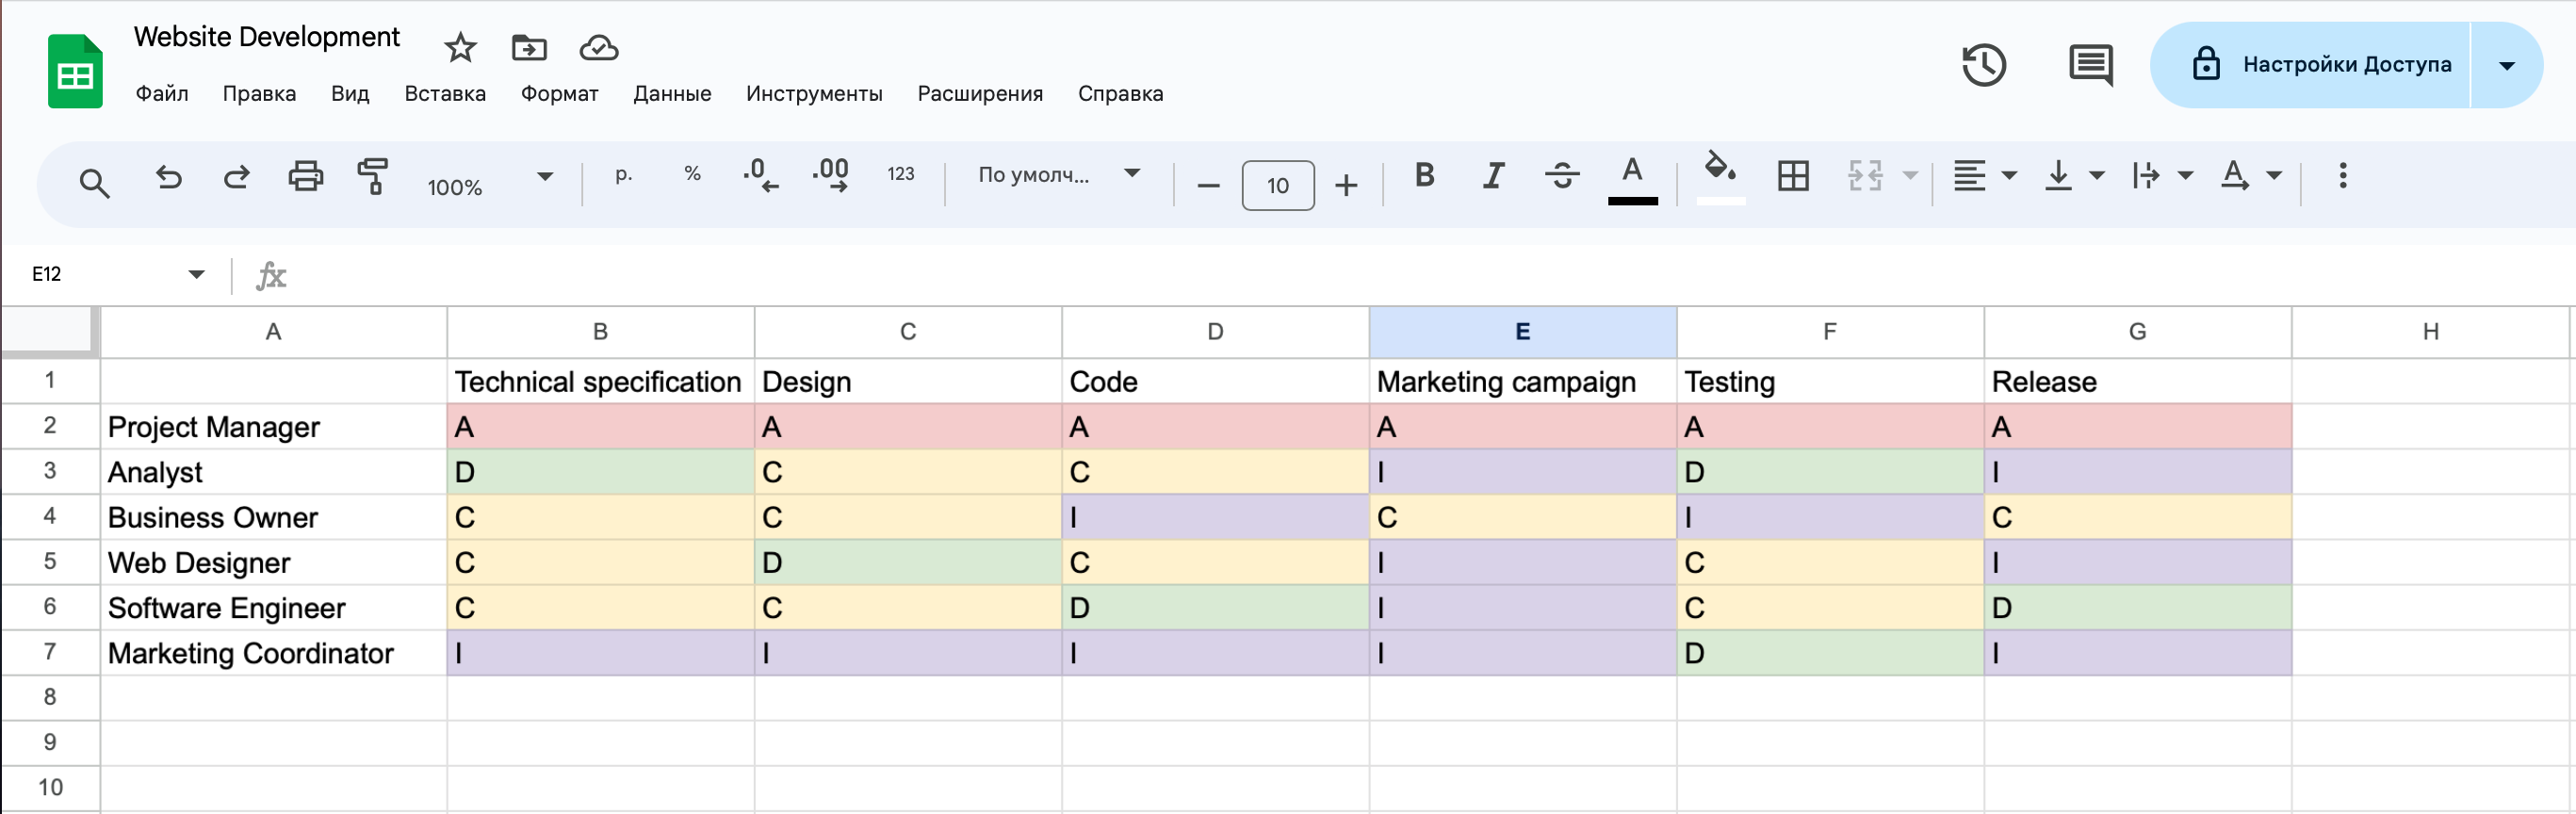Toggle strikethrough formatting
This screenshot has width=2576, height=814.
tap(1562, 176)
